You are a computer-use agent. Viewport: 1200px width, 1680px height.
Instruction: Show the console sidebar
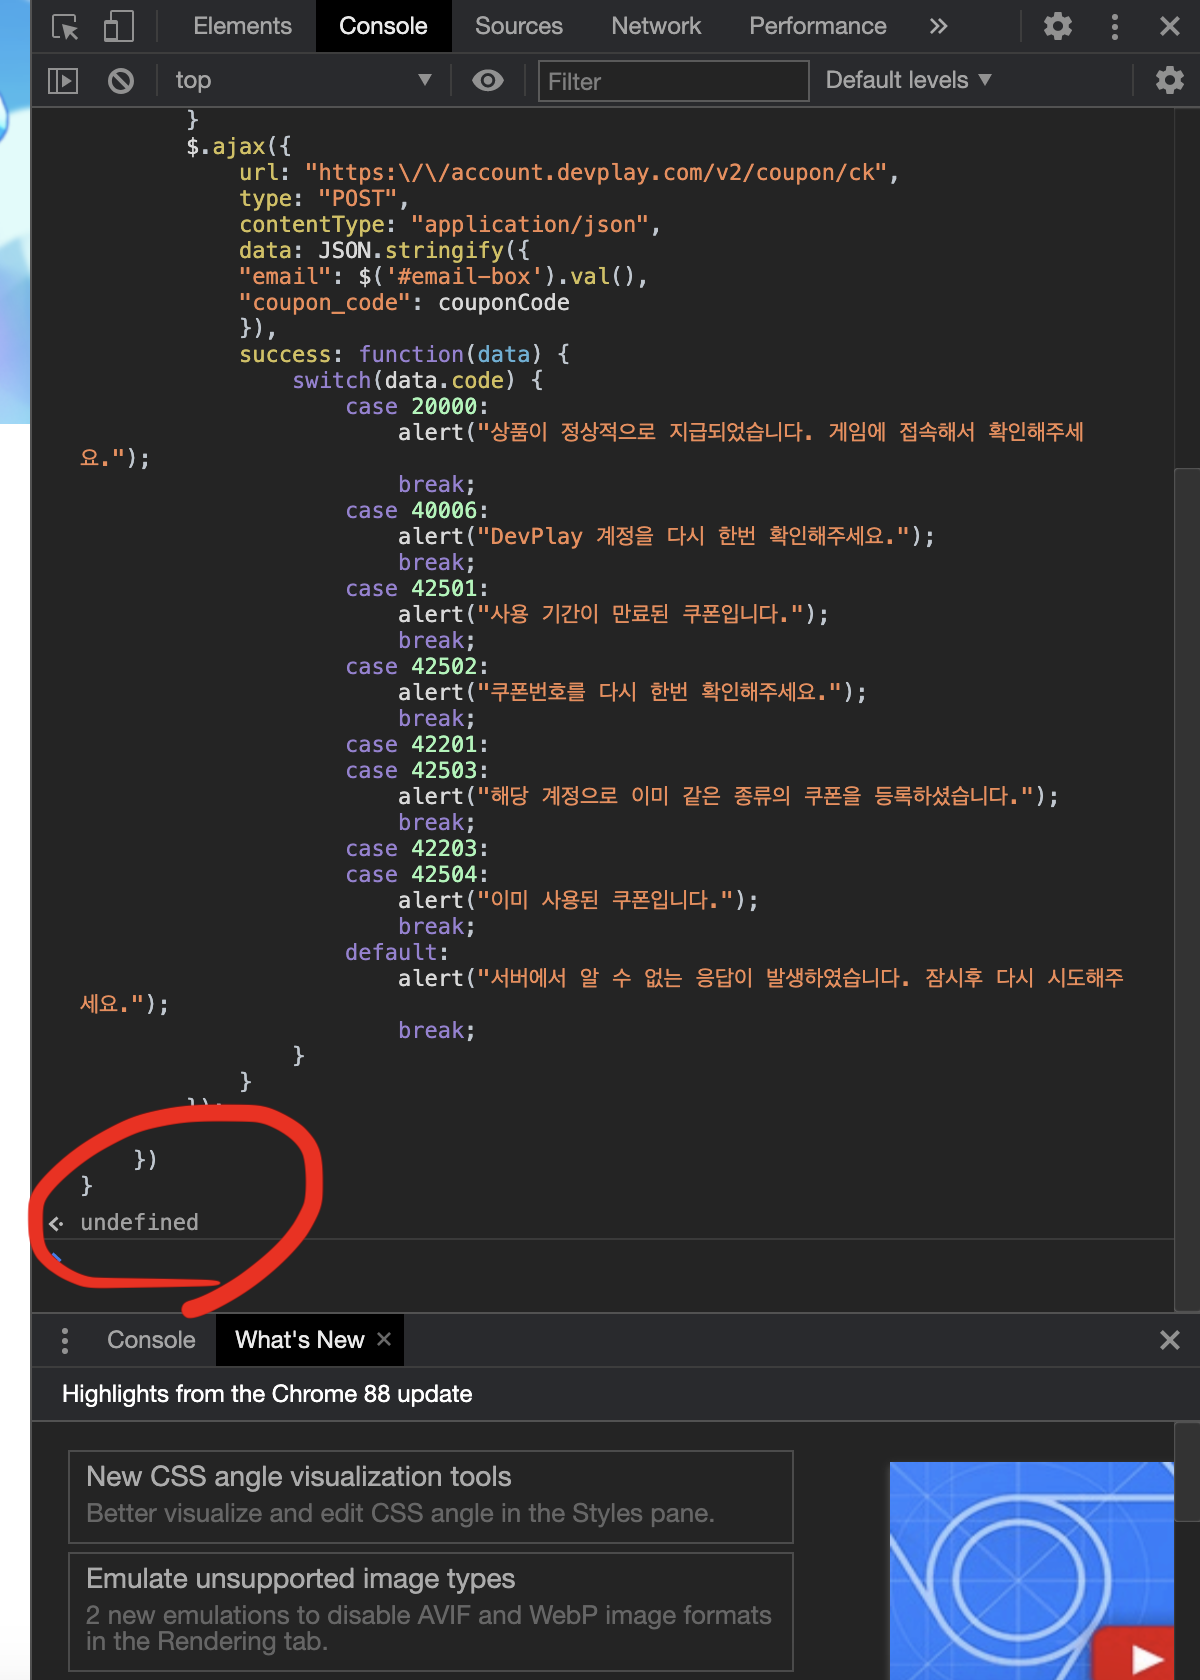[63, 80]
